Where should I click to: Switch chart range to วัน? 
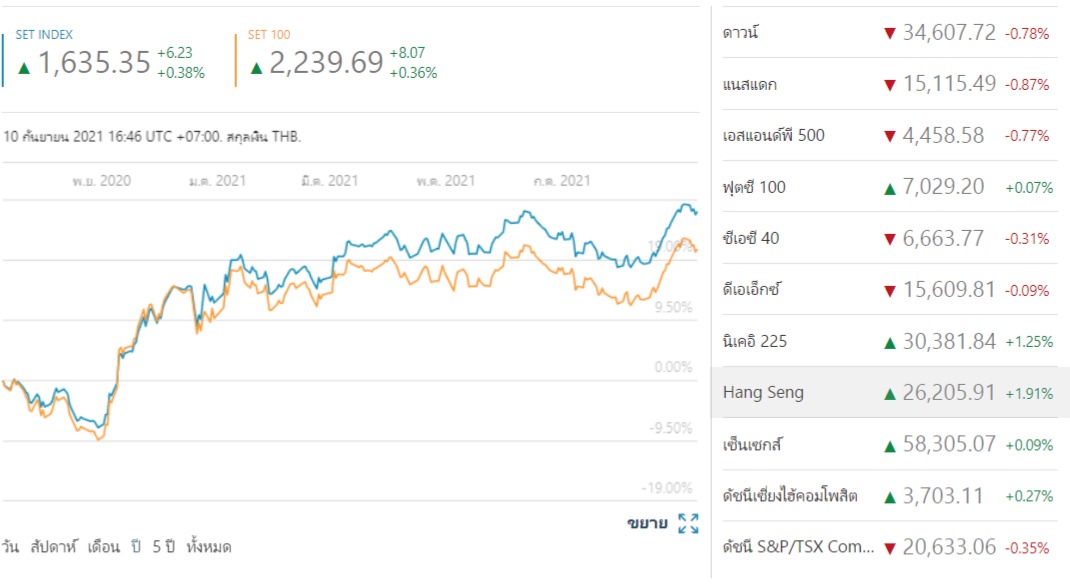point(10,547)
